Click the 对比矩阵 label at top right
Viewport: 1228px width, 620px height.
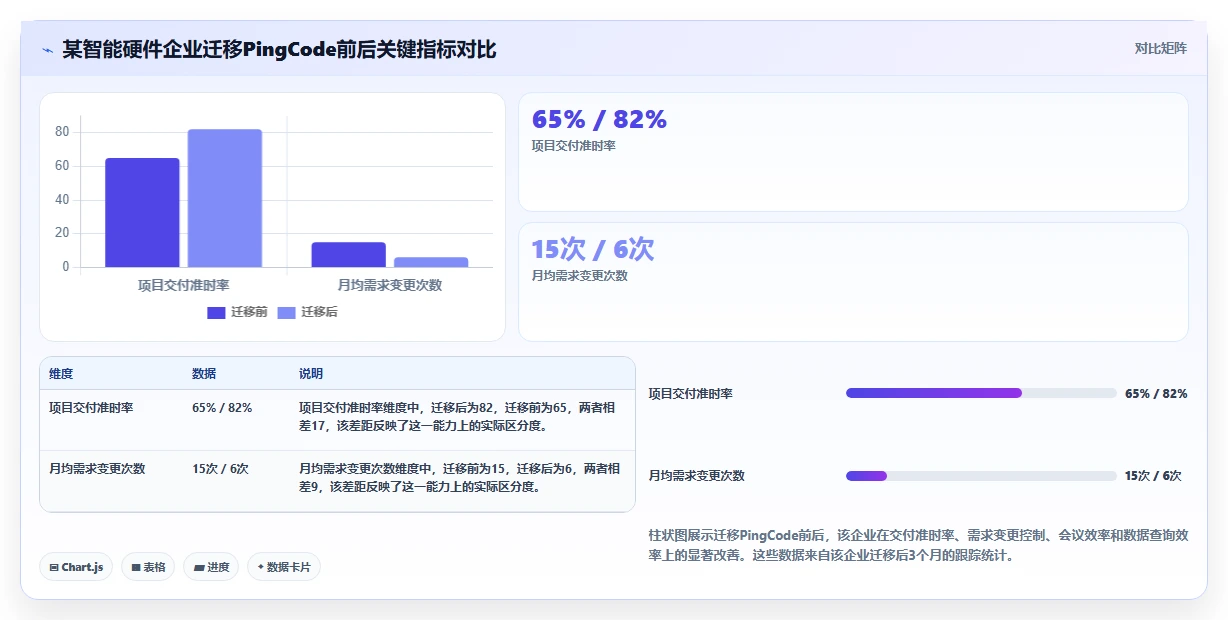[1161, 48]
